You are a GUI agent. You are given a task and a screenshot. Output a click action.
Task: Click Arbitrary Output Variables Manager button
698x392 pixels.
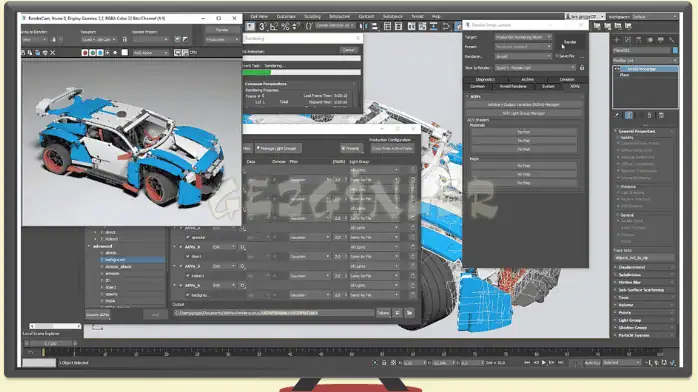pyautogui.click(x=524, y=105)
